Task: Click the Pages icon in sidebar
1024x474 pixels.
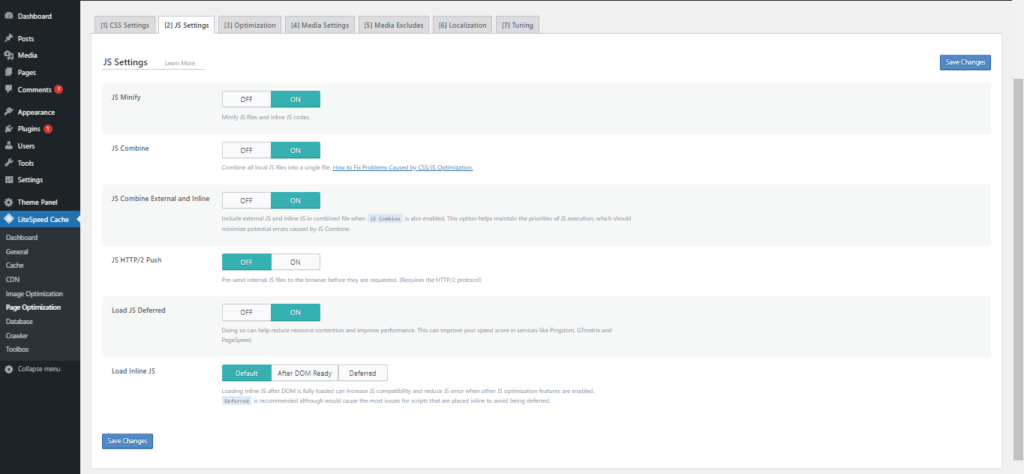Action: click(x=9, y=72)
